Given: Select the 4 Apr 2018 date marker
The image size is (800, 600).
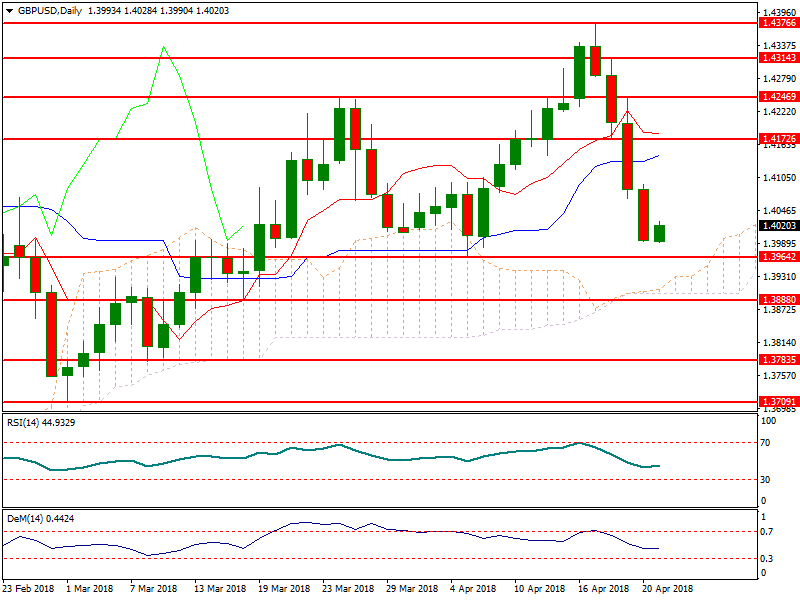Looking at the screenshot, I should [x=475, y=590].
